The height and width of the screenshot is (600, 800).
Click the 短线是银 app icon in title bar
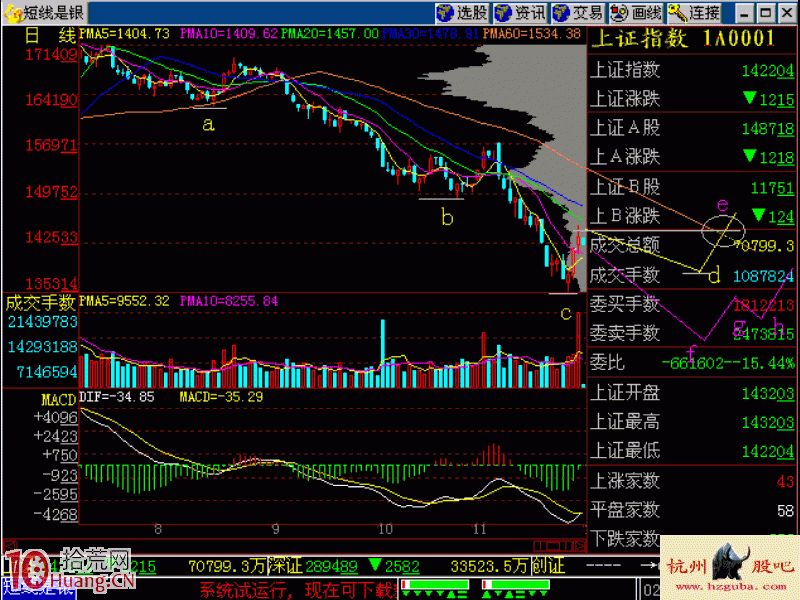tap(13, 13)
